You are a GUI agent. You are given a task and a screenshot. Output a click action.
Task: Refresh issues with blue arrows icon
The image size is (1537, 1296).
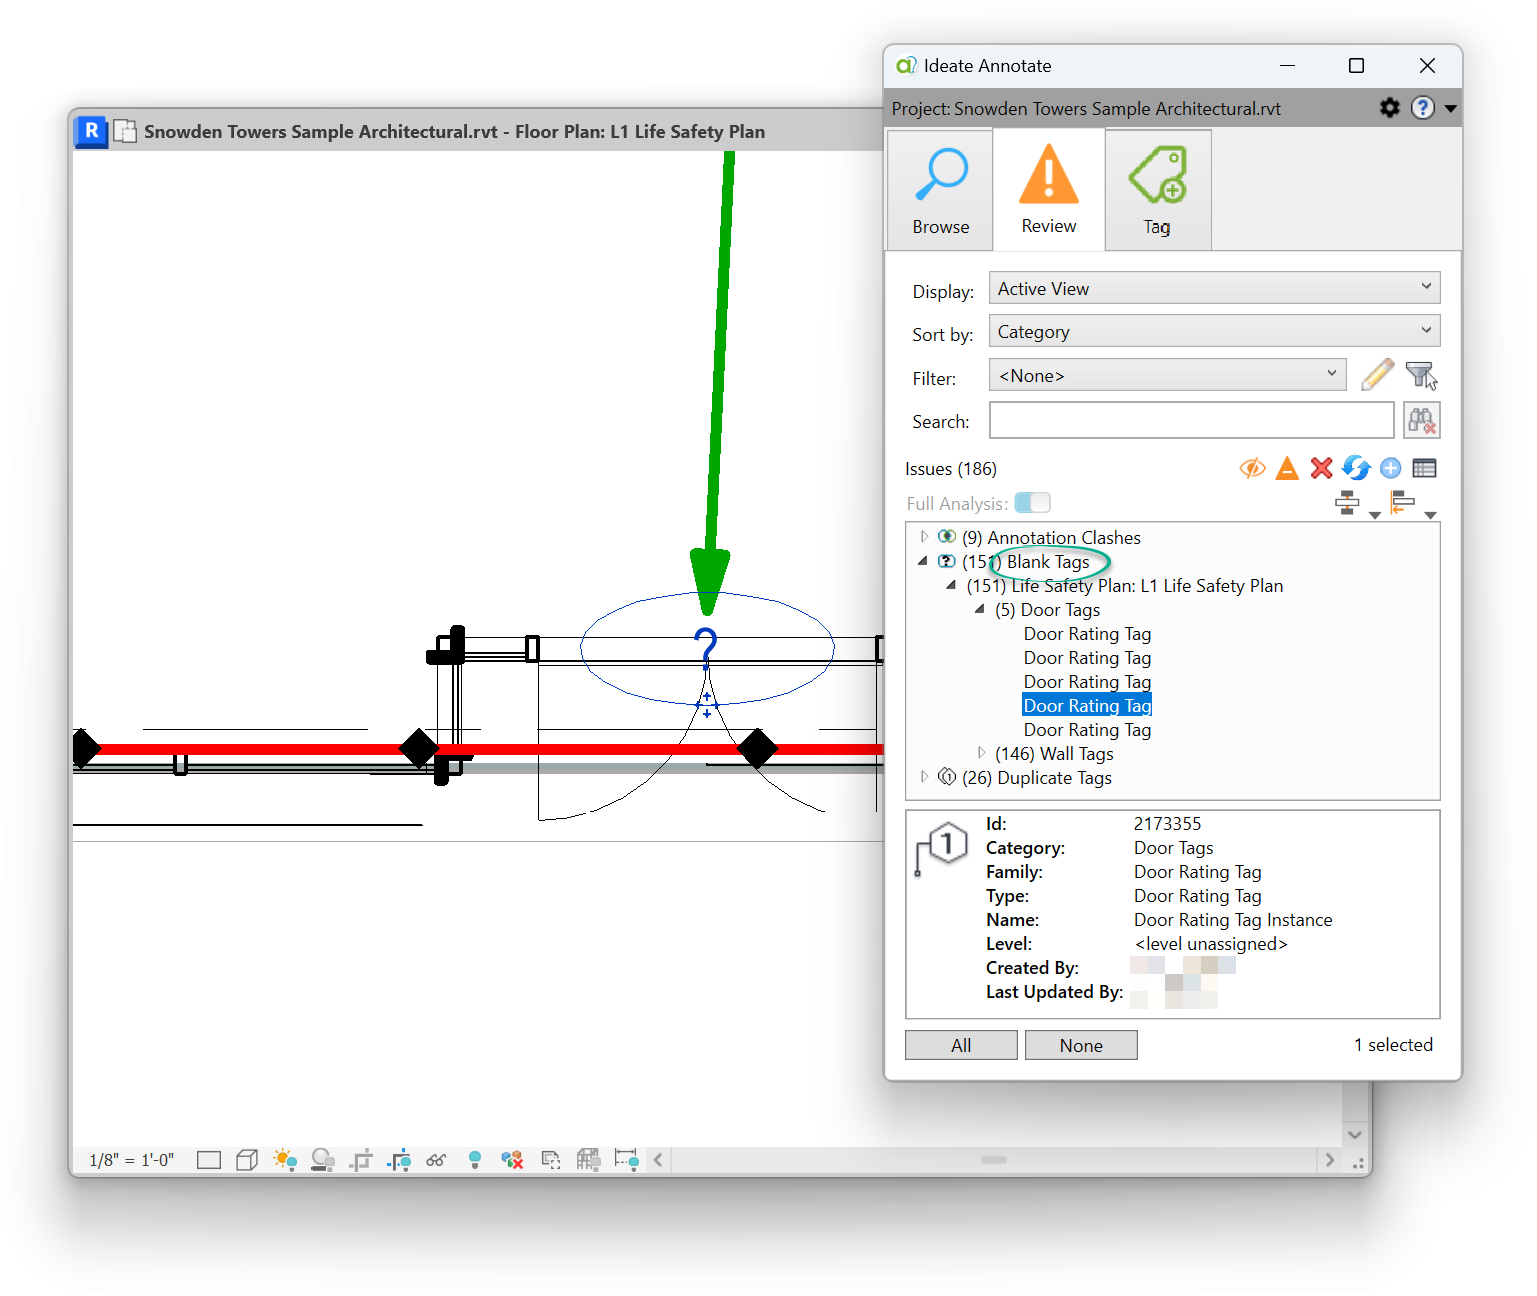[1355, 468]
